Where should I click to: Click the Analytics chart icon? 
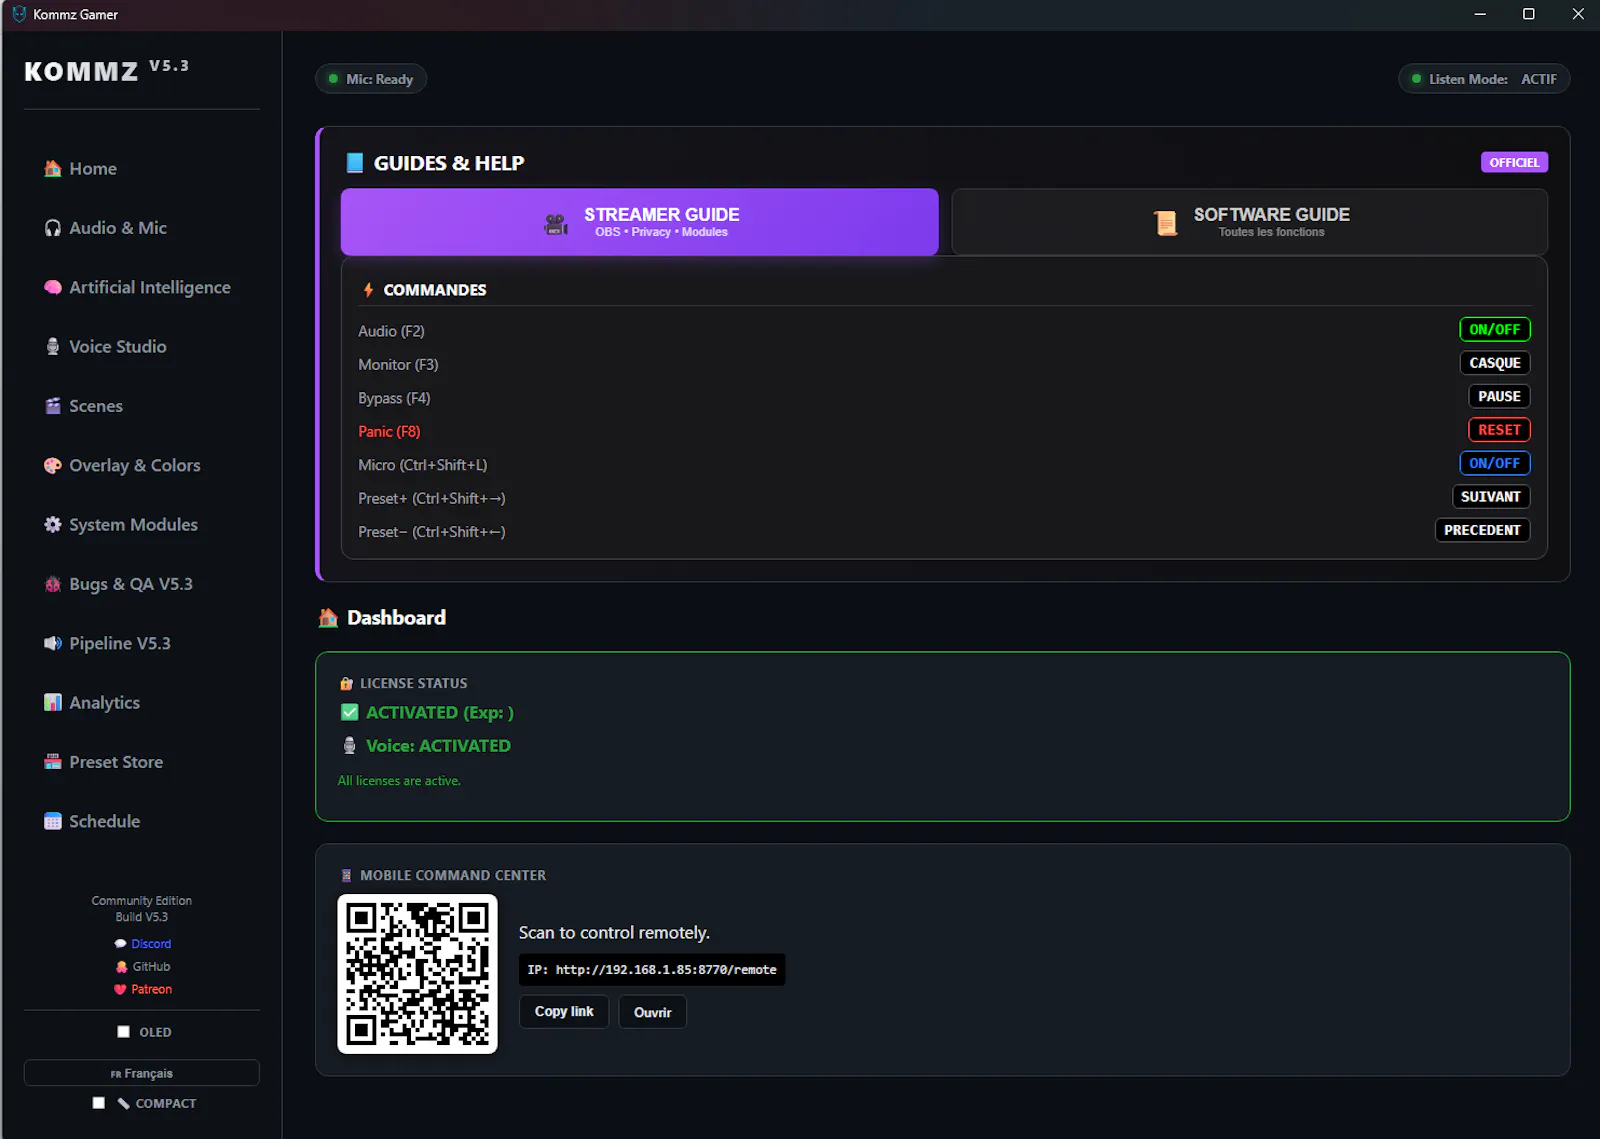(53, 703)
